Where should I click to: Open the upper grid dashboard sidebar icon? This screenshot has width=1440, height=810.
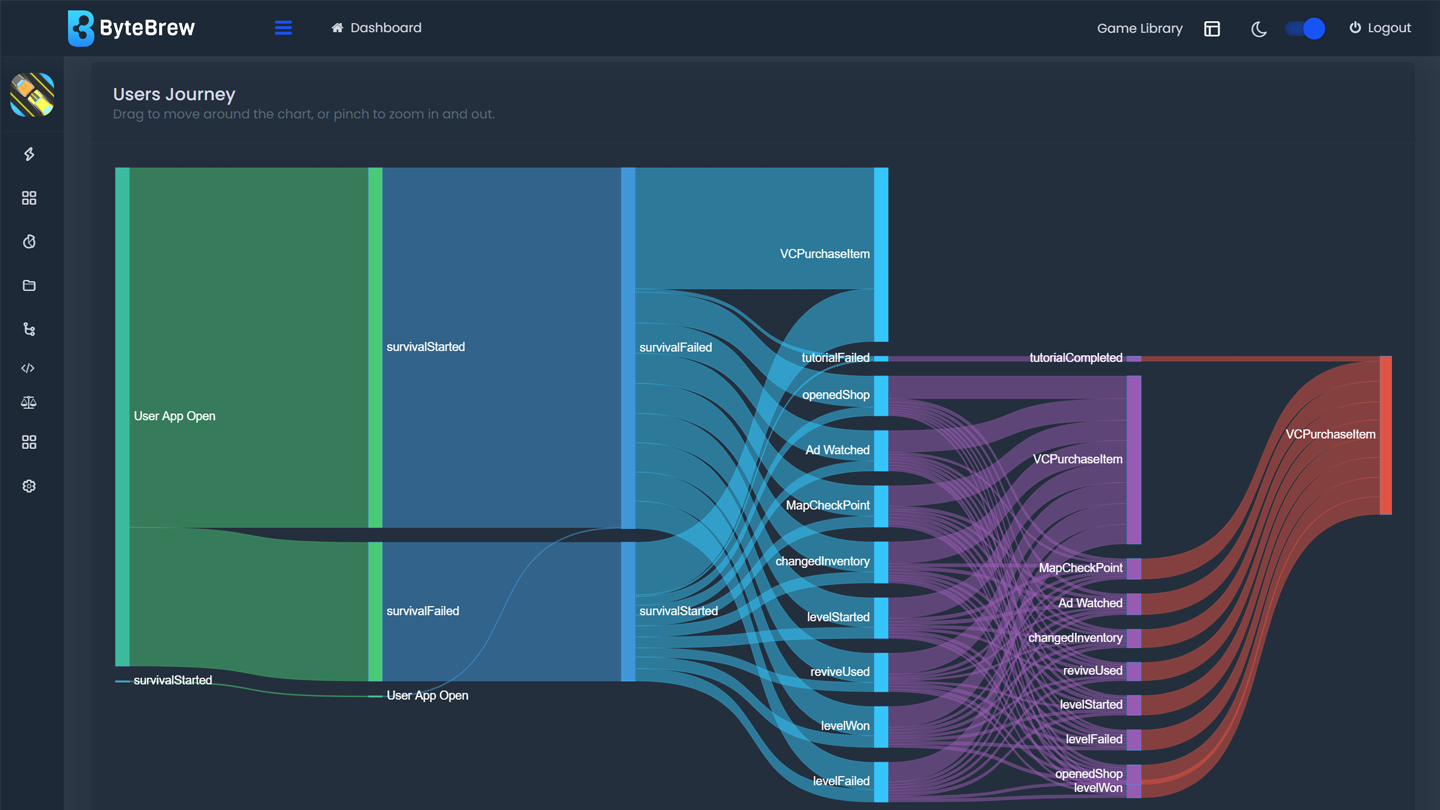pos(29,198)
